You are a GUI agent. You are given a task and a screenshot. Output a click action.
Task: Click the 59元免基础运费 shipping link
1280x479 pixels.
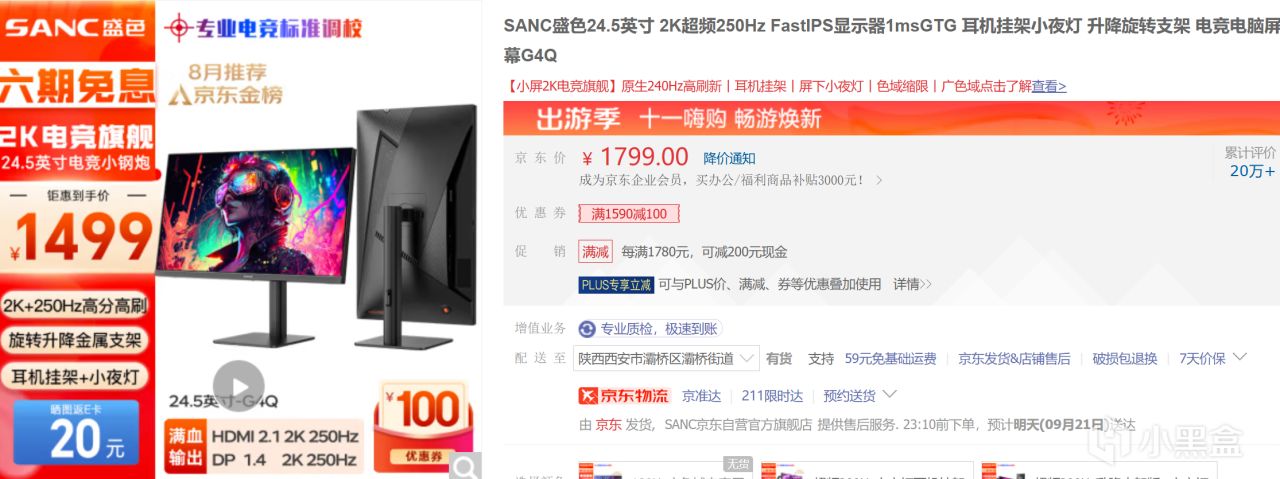tap(890, 358)
